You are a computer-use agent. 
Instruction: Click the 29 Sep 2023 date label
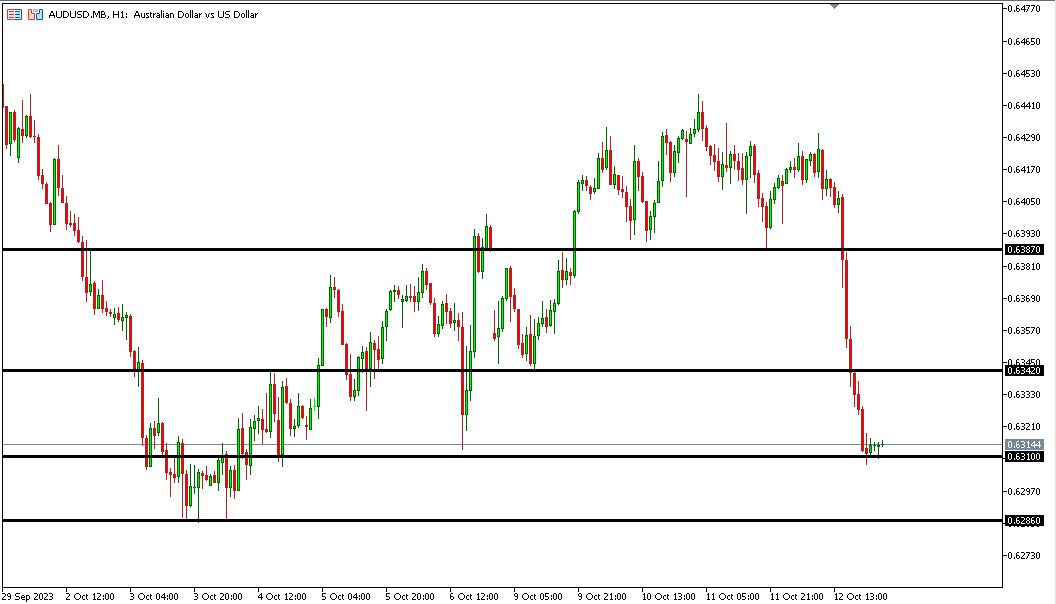pyautogui.click(x=28, y=597)
